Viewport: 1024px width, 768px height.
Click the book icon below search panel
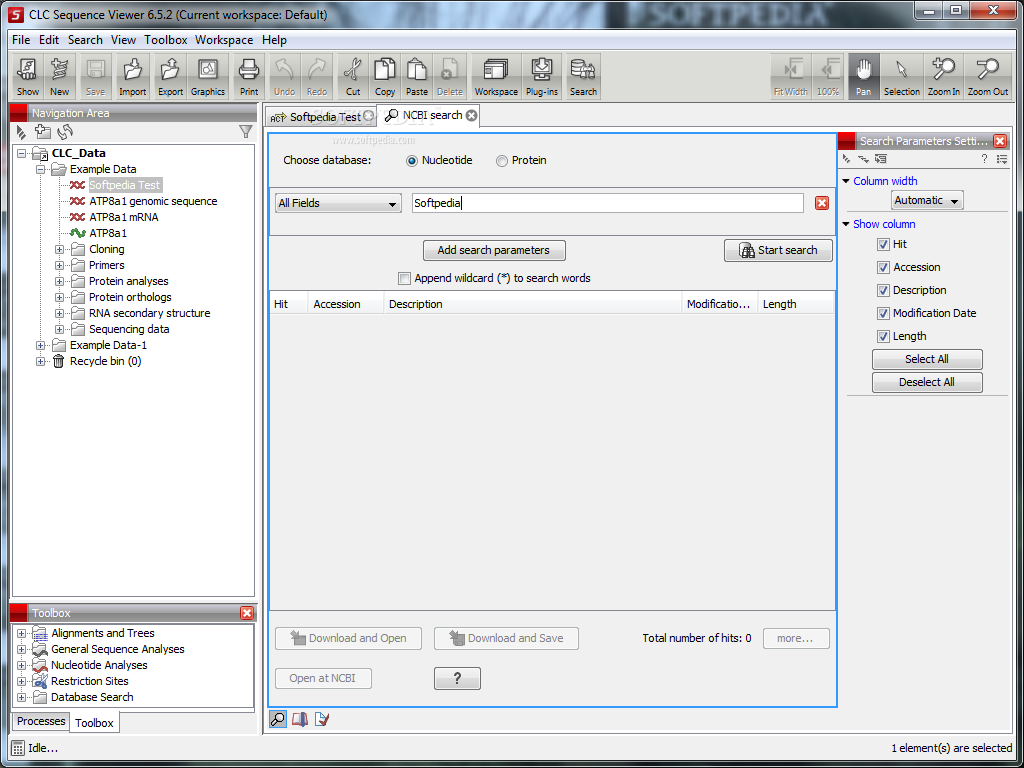coord(300,720)
